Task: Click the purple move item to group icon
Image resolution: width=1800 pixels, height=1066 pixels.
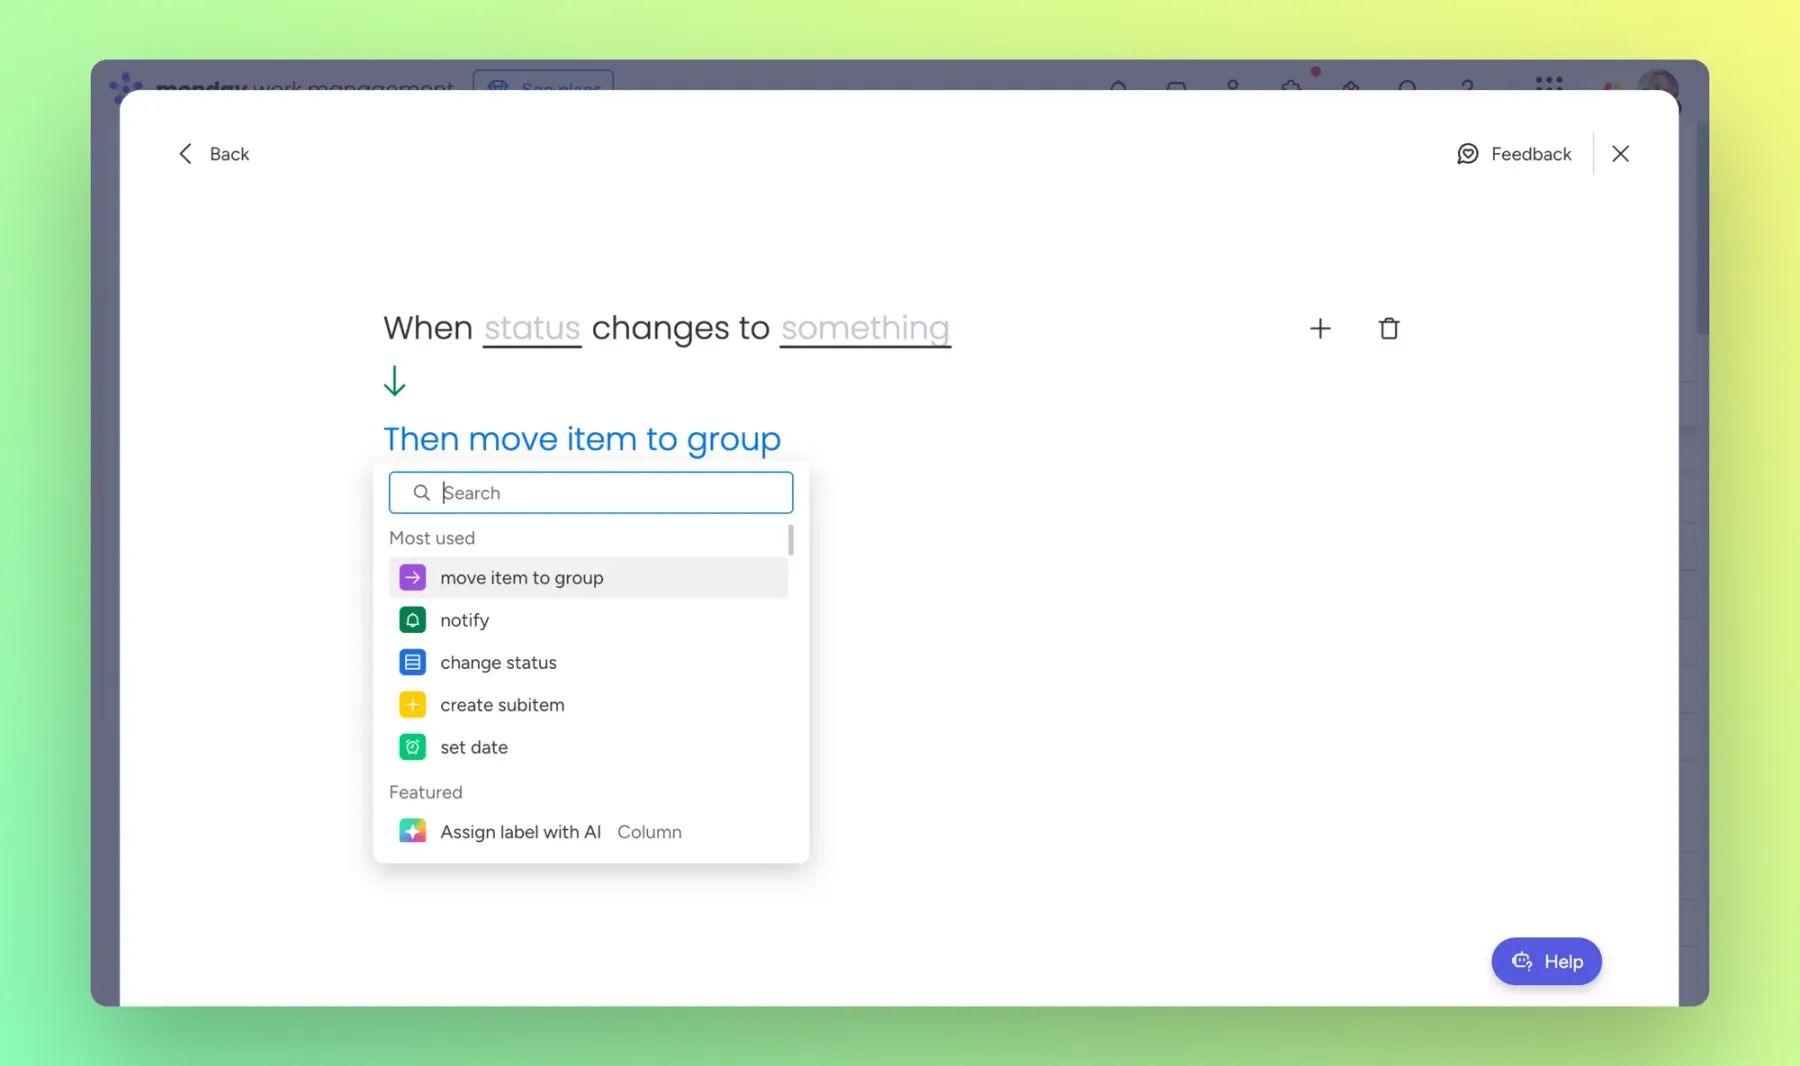Action: point(412,578)
